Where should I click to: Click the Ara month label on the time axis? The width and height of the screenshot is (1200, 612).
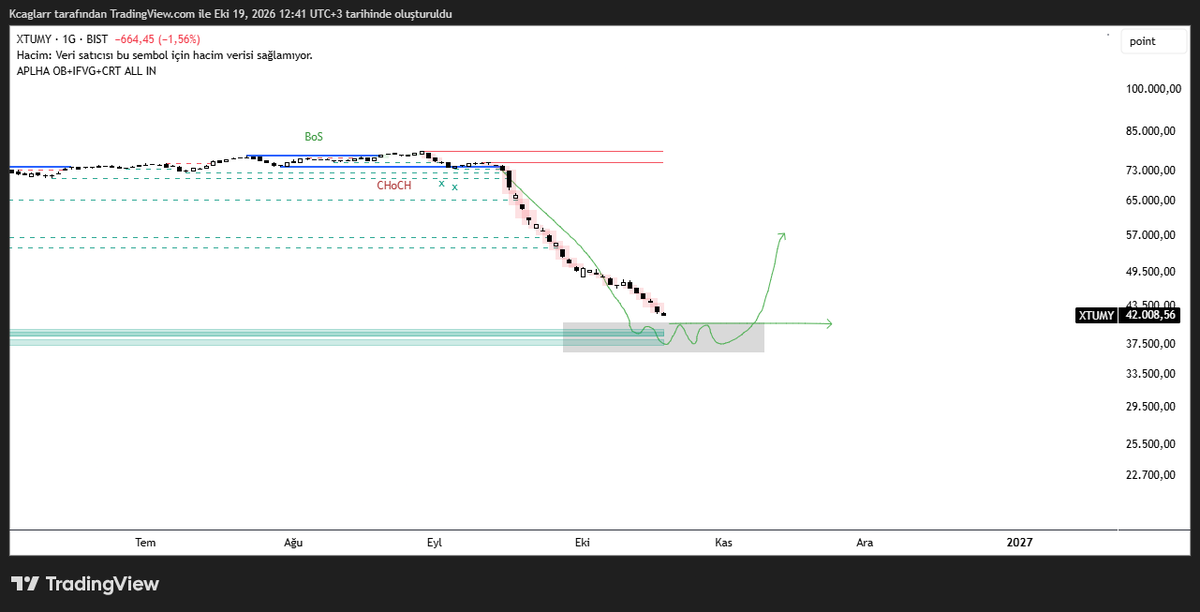(864, 542)
